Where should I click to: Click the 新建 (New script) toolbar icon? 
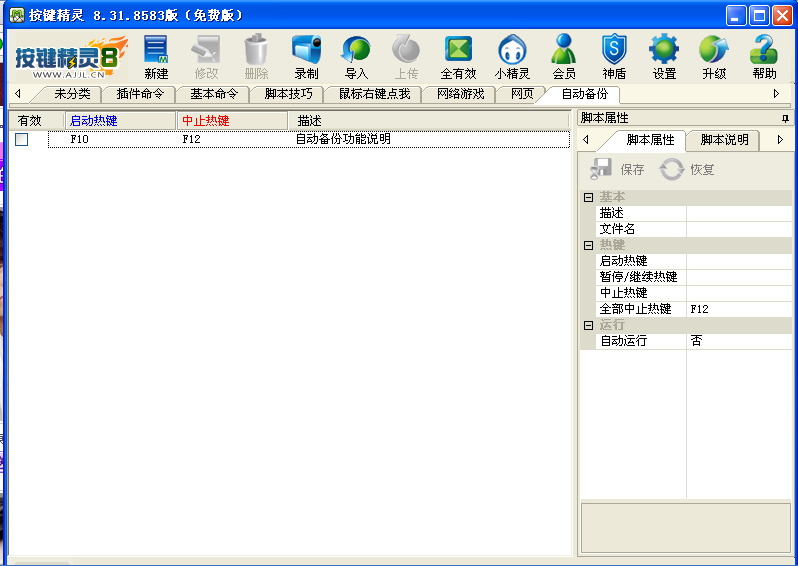pos(156,57)
